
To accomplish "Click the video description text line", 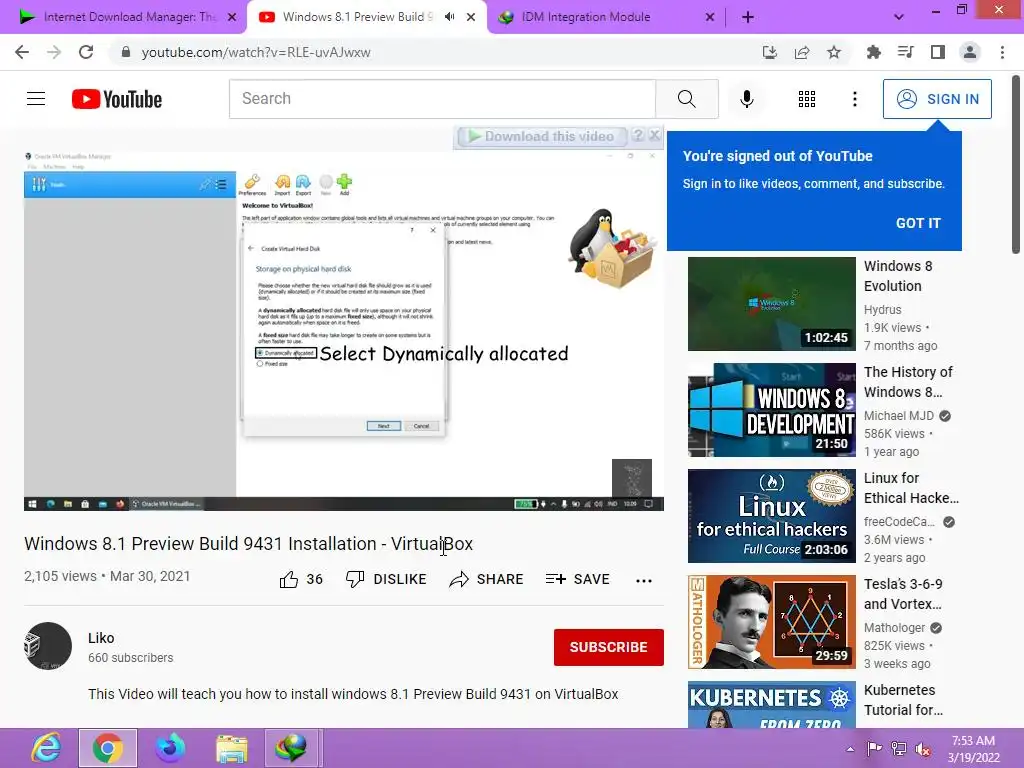I will 353,694.
